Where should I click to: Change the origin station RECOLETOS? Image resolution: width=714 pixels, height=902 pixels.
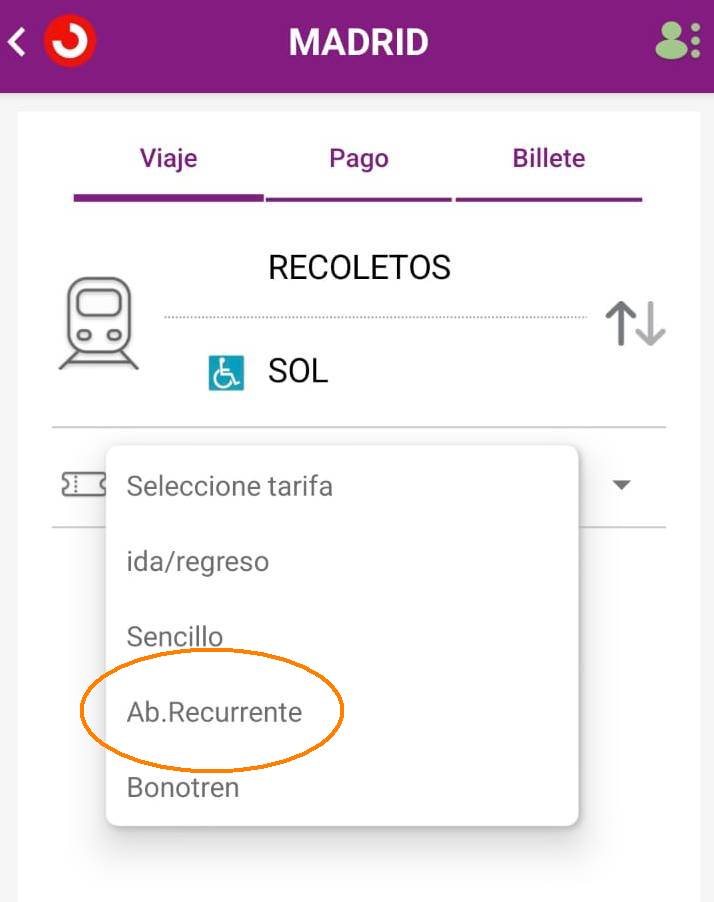point(360,267)
